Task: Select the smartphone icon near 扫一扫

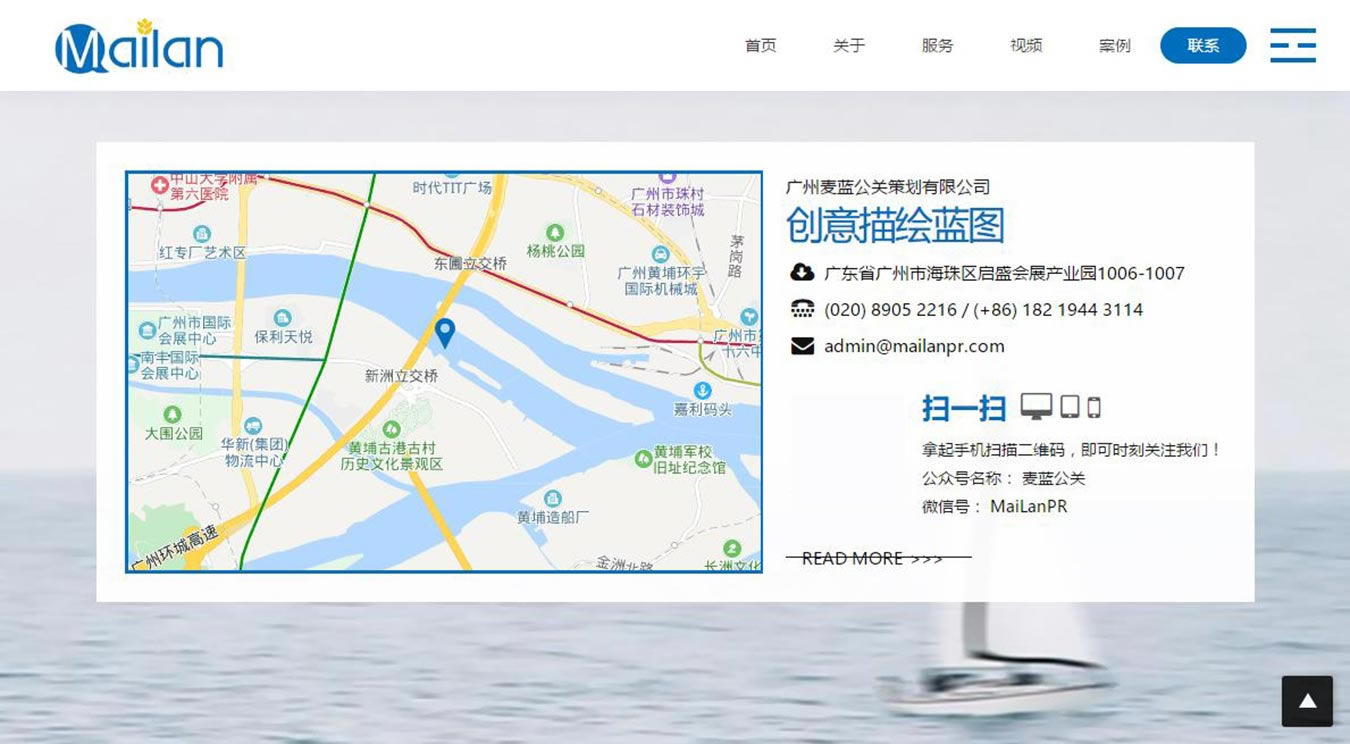Action: pos(1094,406)
